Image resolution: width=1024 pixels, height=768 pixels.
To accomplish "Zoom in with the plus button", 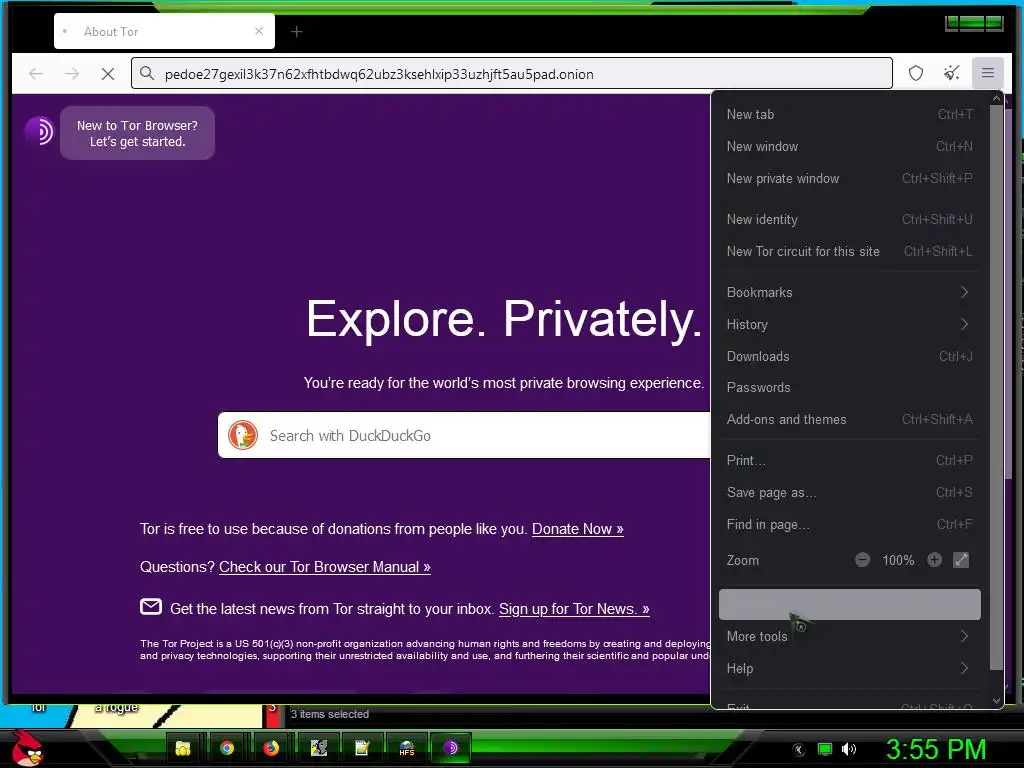I will coord(935,560).
